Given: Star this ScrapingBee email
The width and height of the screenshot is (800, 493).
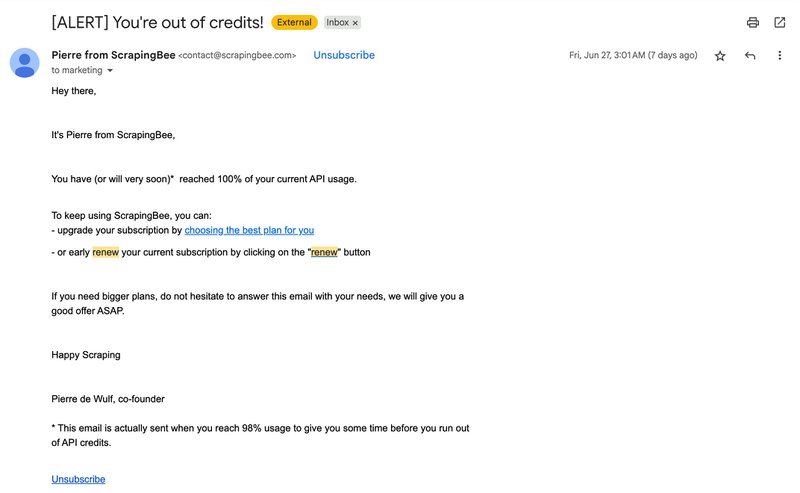Looking at the screenshot, I should [x=720, y=56].
